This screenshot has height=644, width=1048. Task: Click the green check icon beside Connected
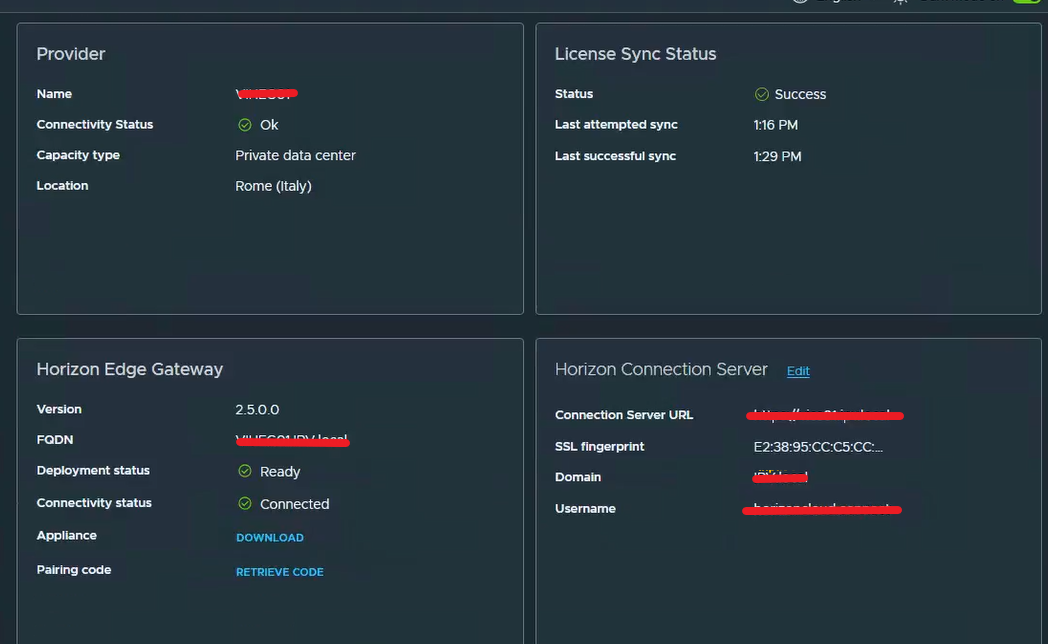[245, 504]
